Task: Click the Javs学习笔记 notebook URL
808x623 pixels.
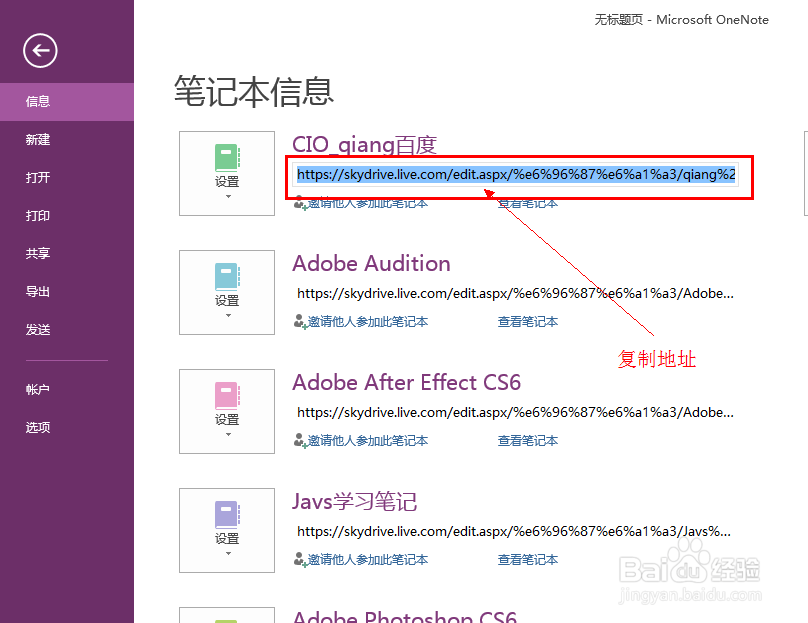Action: tap(514, 532)
